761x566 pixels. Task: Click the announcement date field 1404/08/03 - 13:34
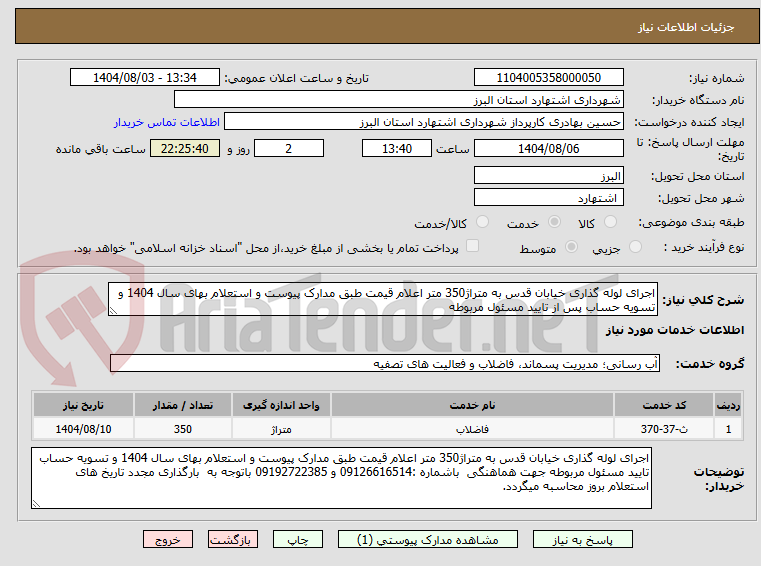(145, 77)
